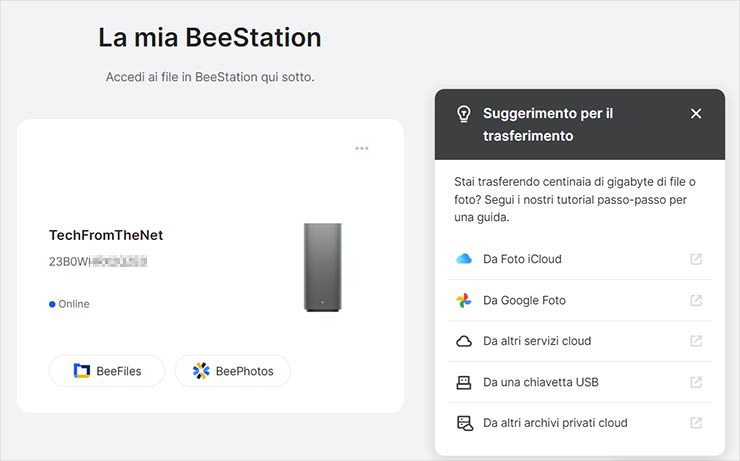Open external link for Da Foto iCloud

pyautogui.click(x=696, y=259)
